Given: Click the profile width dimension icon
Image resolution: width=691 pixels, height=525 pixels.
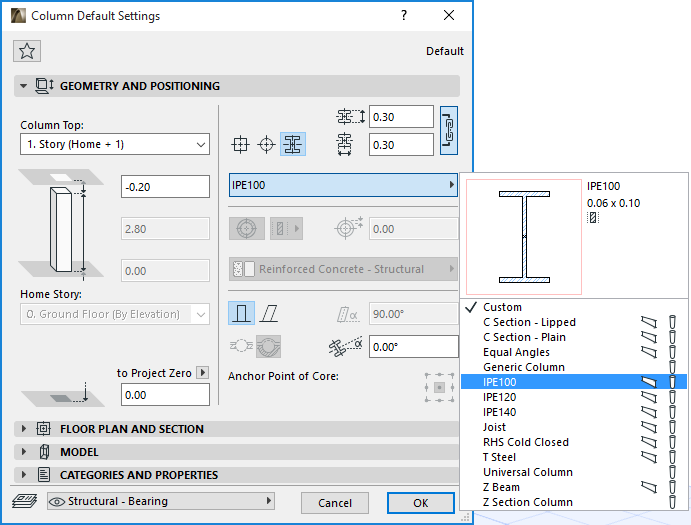Looking at the screenshot, I should (x=345, y=145).
